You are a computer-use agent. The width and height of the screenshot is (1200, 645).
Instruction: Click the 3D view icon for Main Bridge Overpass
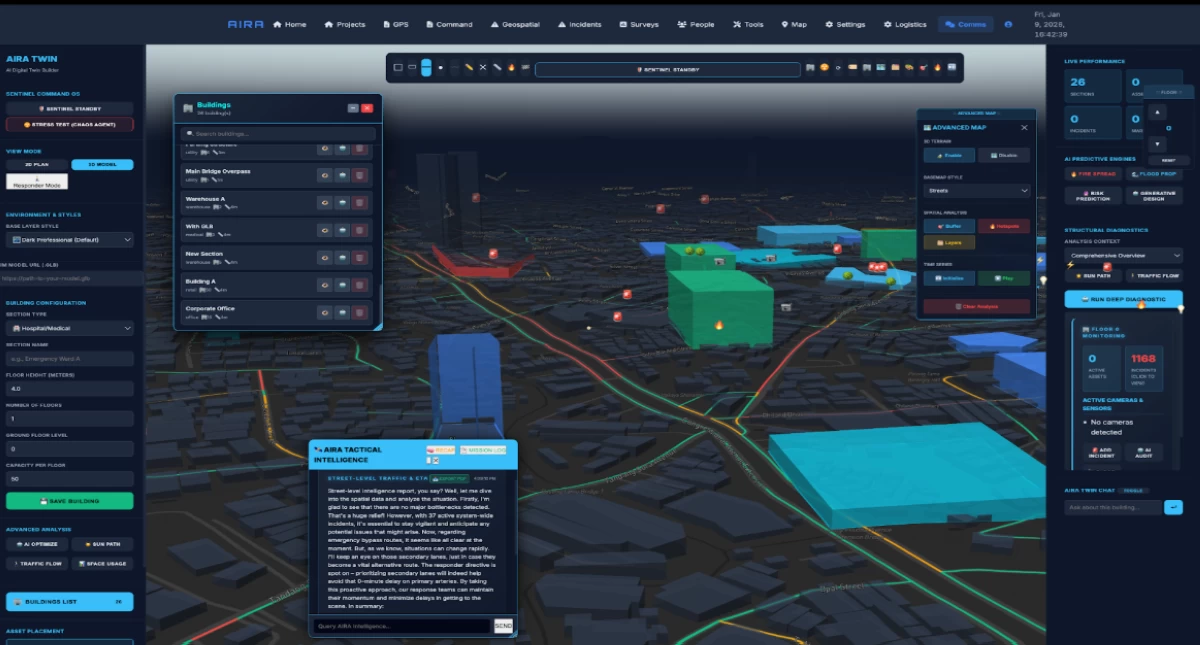pos(342,175)
